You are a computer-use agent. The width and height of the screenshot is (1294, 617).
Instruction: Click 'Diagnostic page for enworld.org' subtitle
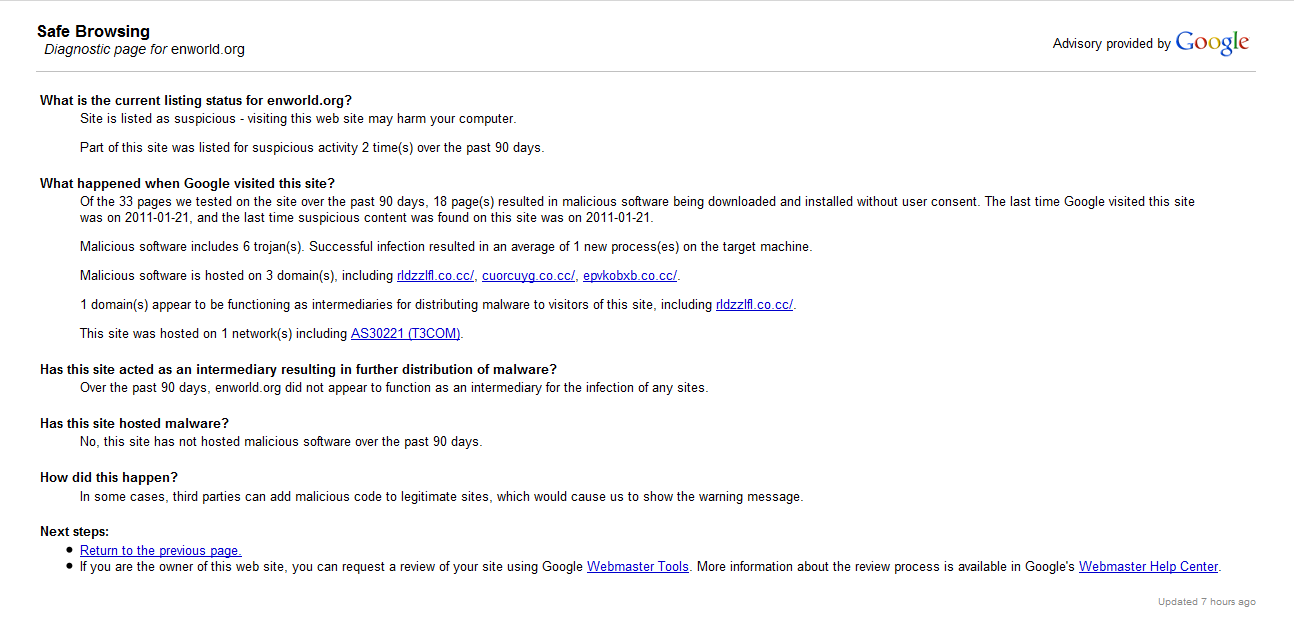pos(145,49)
